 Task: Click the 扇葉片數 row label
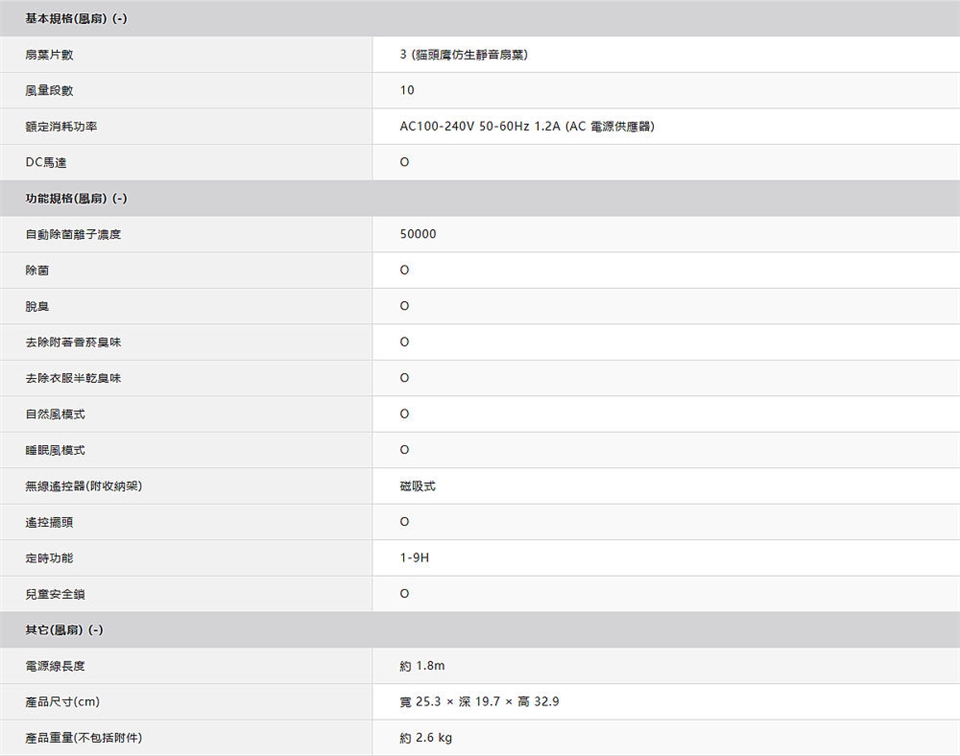(49, 55)
